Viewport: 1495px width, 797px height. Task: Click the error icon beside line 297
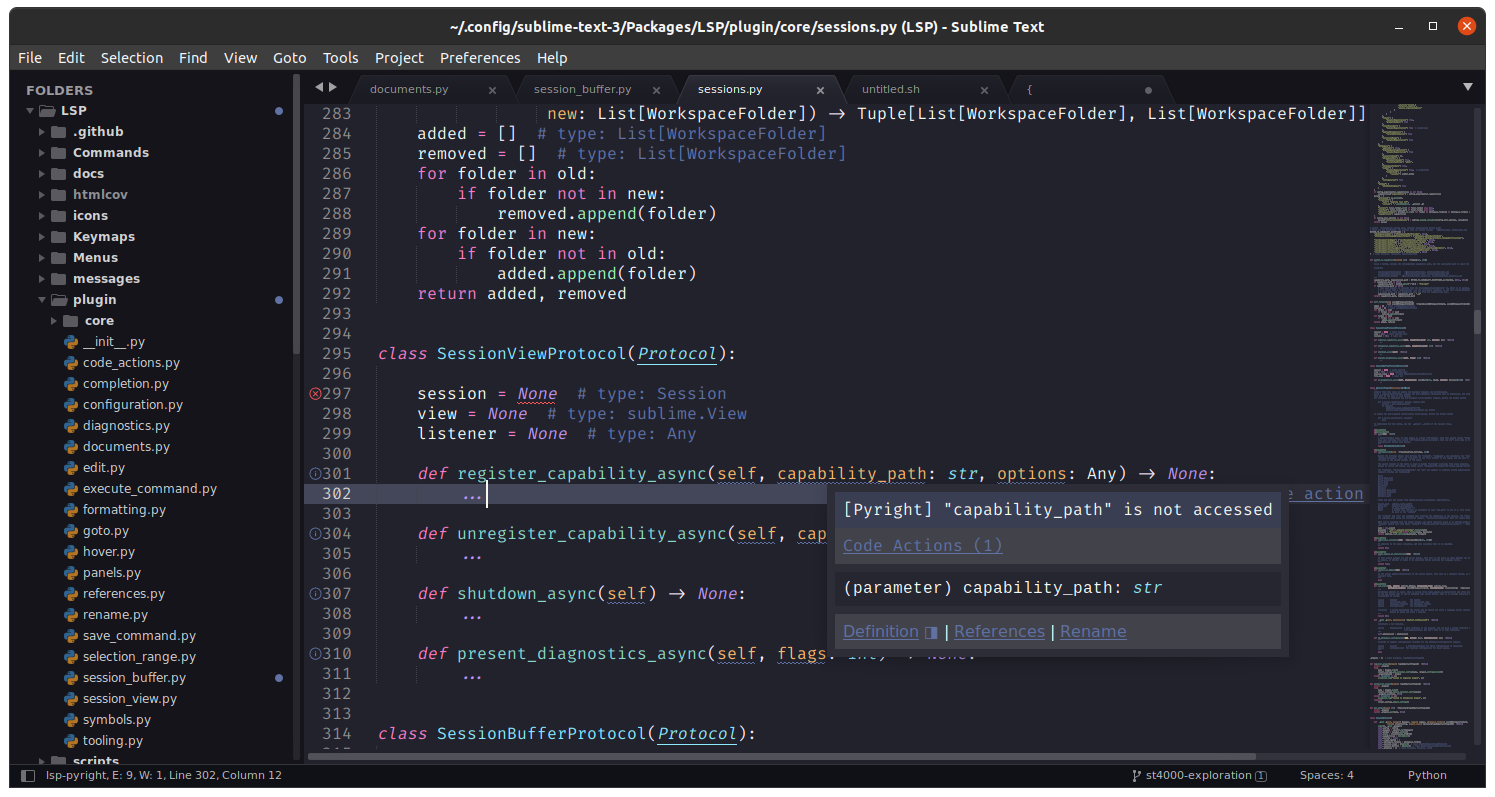click(314, 393)
